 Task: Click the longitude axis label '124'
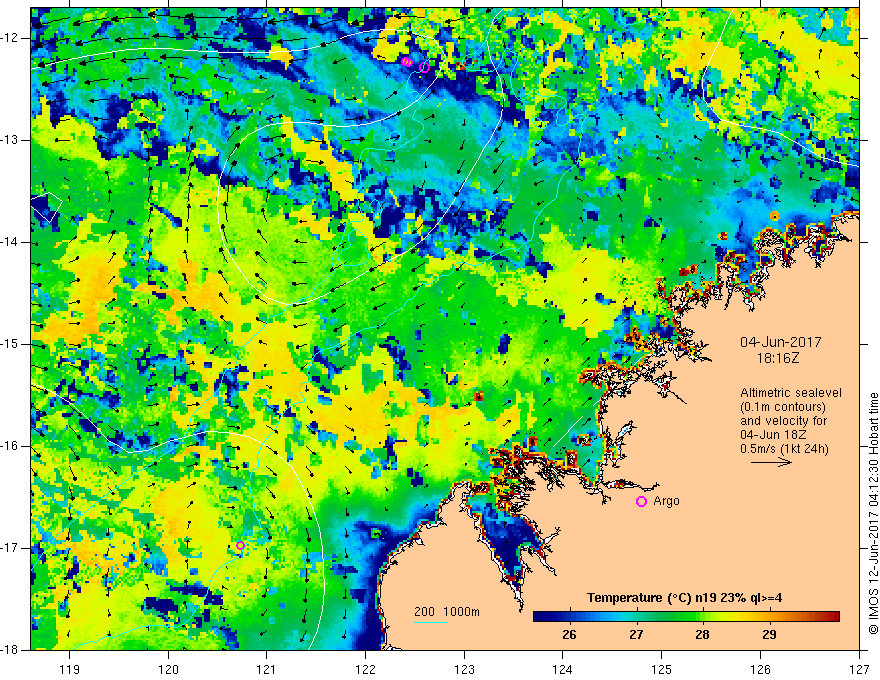(x=563, y=669)
